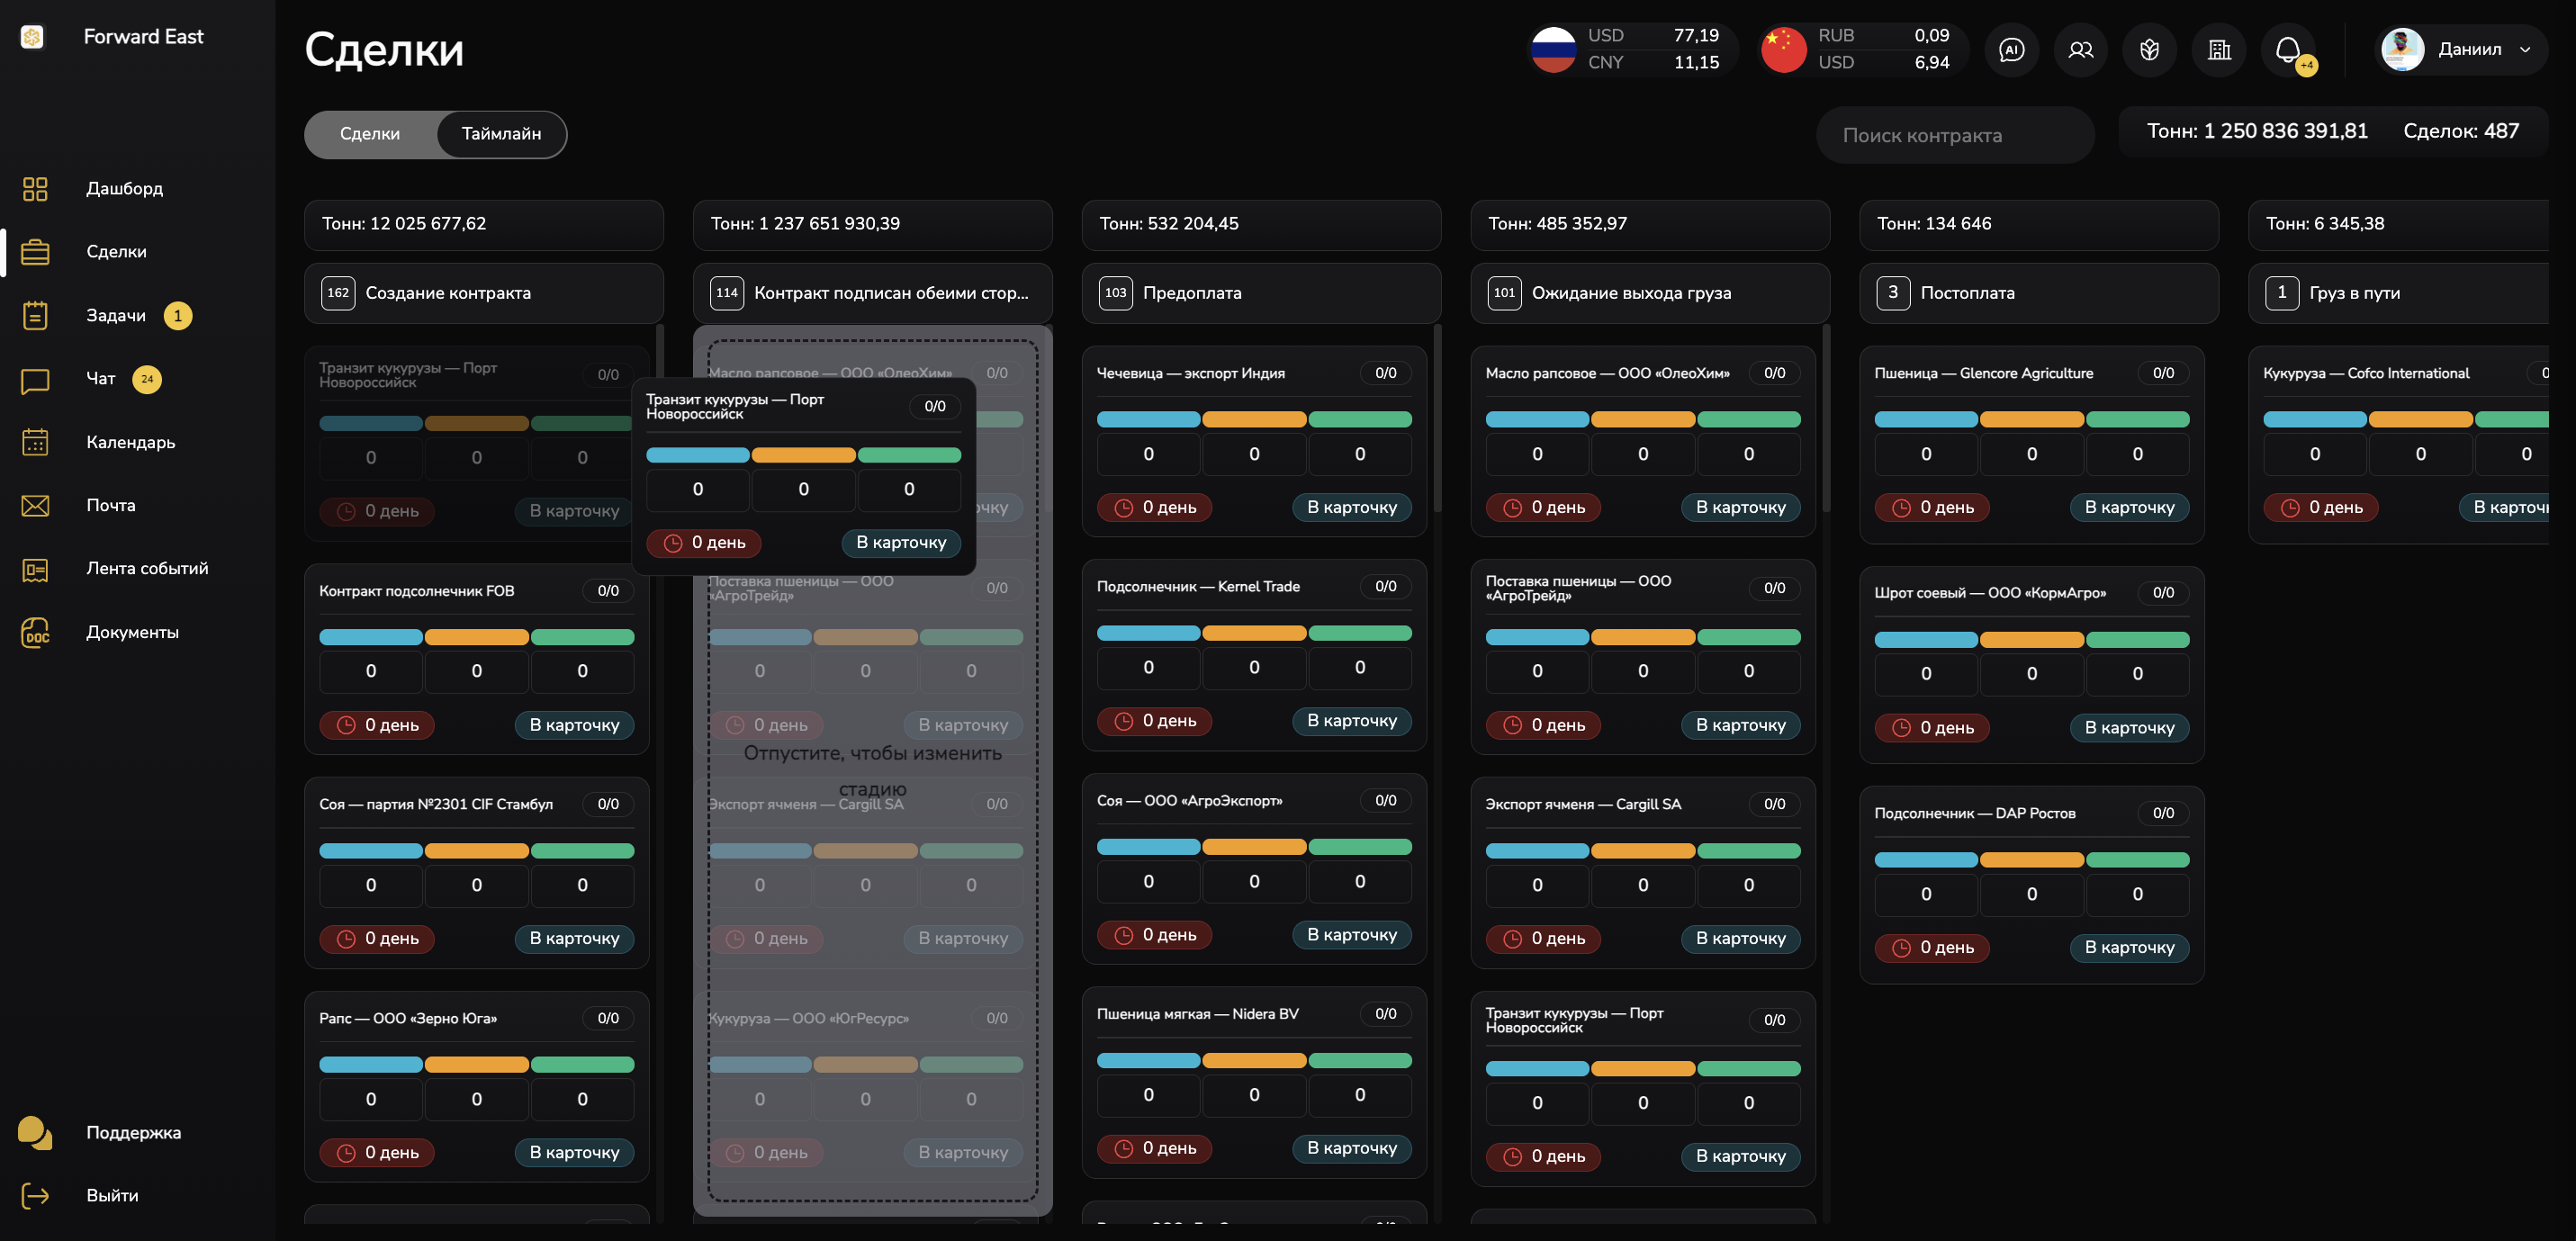This screenshot has width=2576, height=1241.
Task: Open Лента событий menu item
Action: 147,568
